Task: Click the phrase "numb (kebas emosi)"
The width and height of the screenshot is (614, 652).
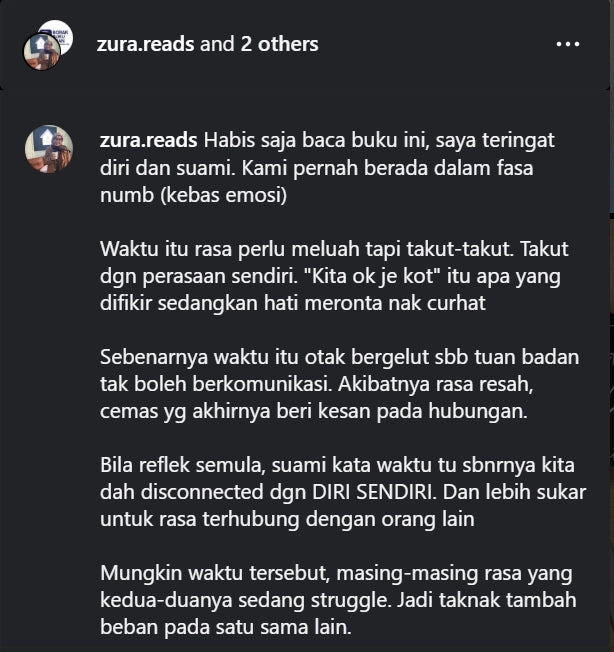Action: coord(193,195)
